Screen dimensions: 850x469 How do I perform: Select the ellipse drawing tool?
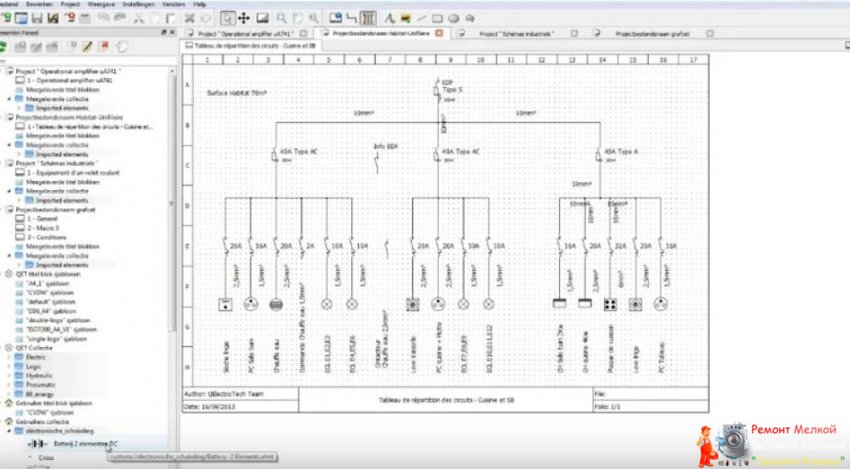453,17
